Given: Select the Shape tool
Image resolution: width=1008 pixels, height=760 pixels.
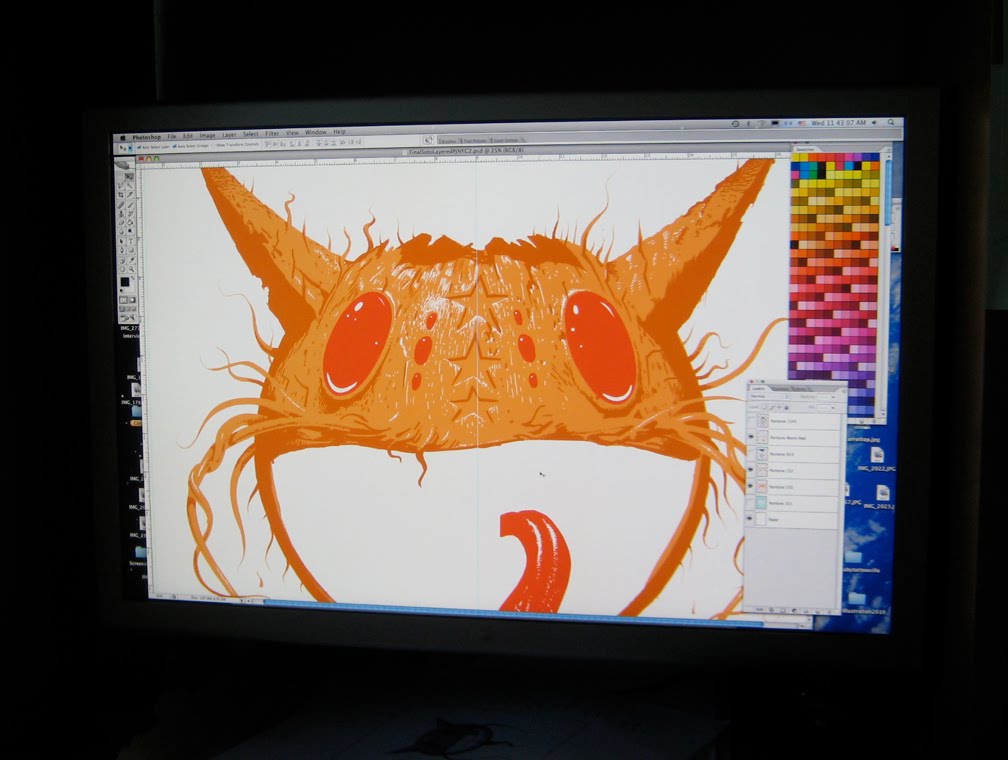Looking at the screenshot, I should pos(130,250).
